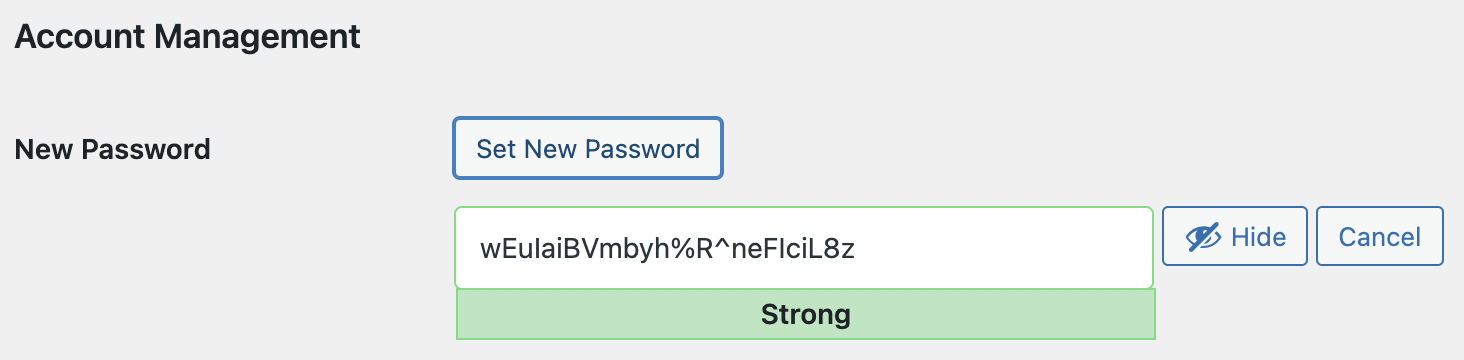Click the password field ending in L8z
This screenshot has height=360, width=1464.
[x=804, y=248]
